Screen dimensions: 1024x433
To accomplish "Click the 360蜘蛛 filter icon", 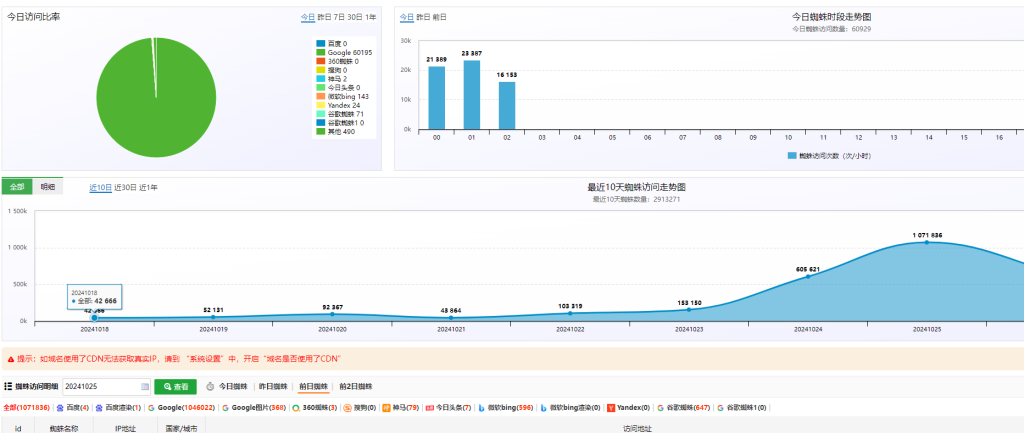I will [x=297, y=408].
